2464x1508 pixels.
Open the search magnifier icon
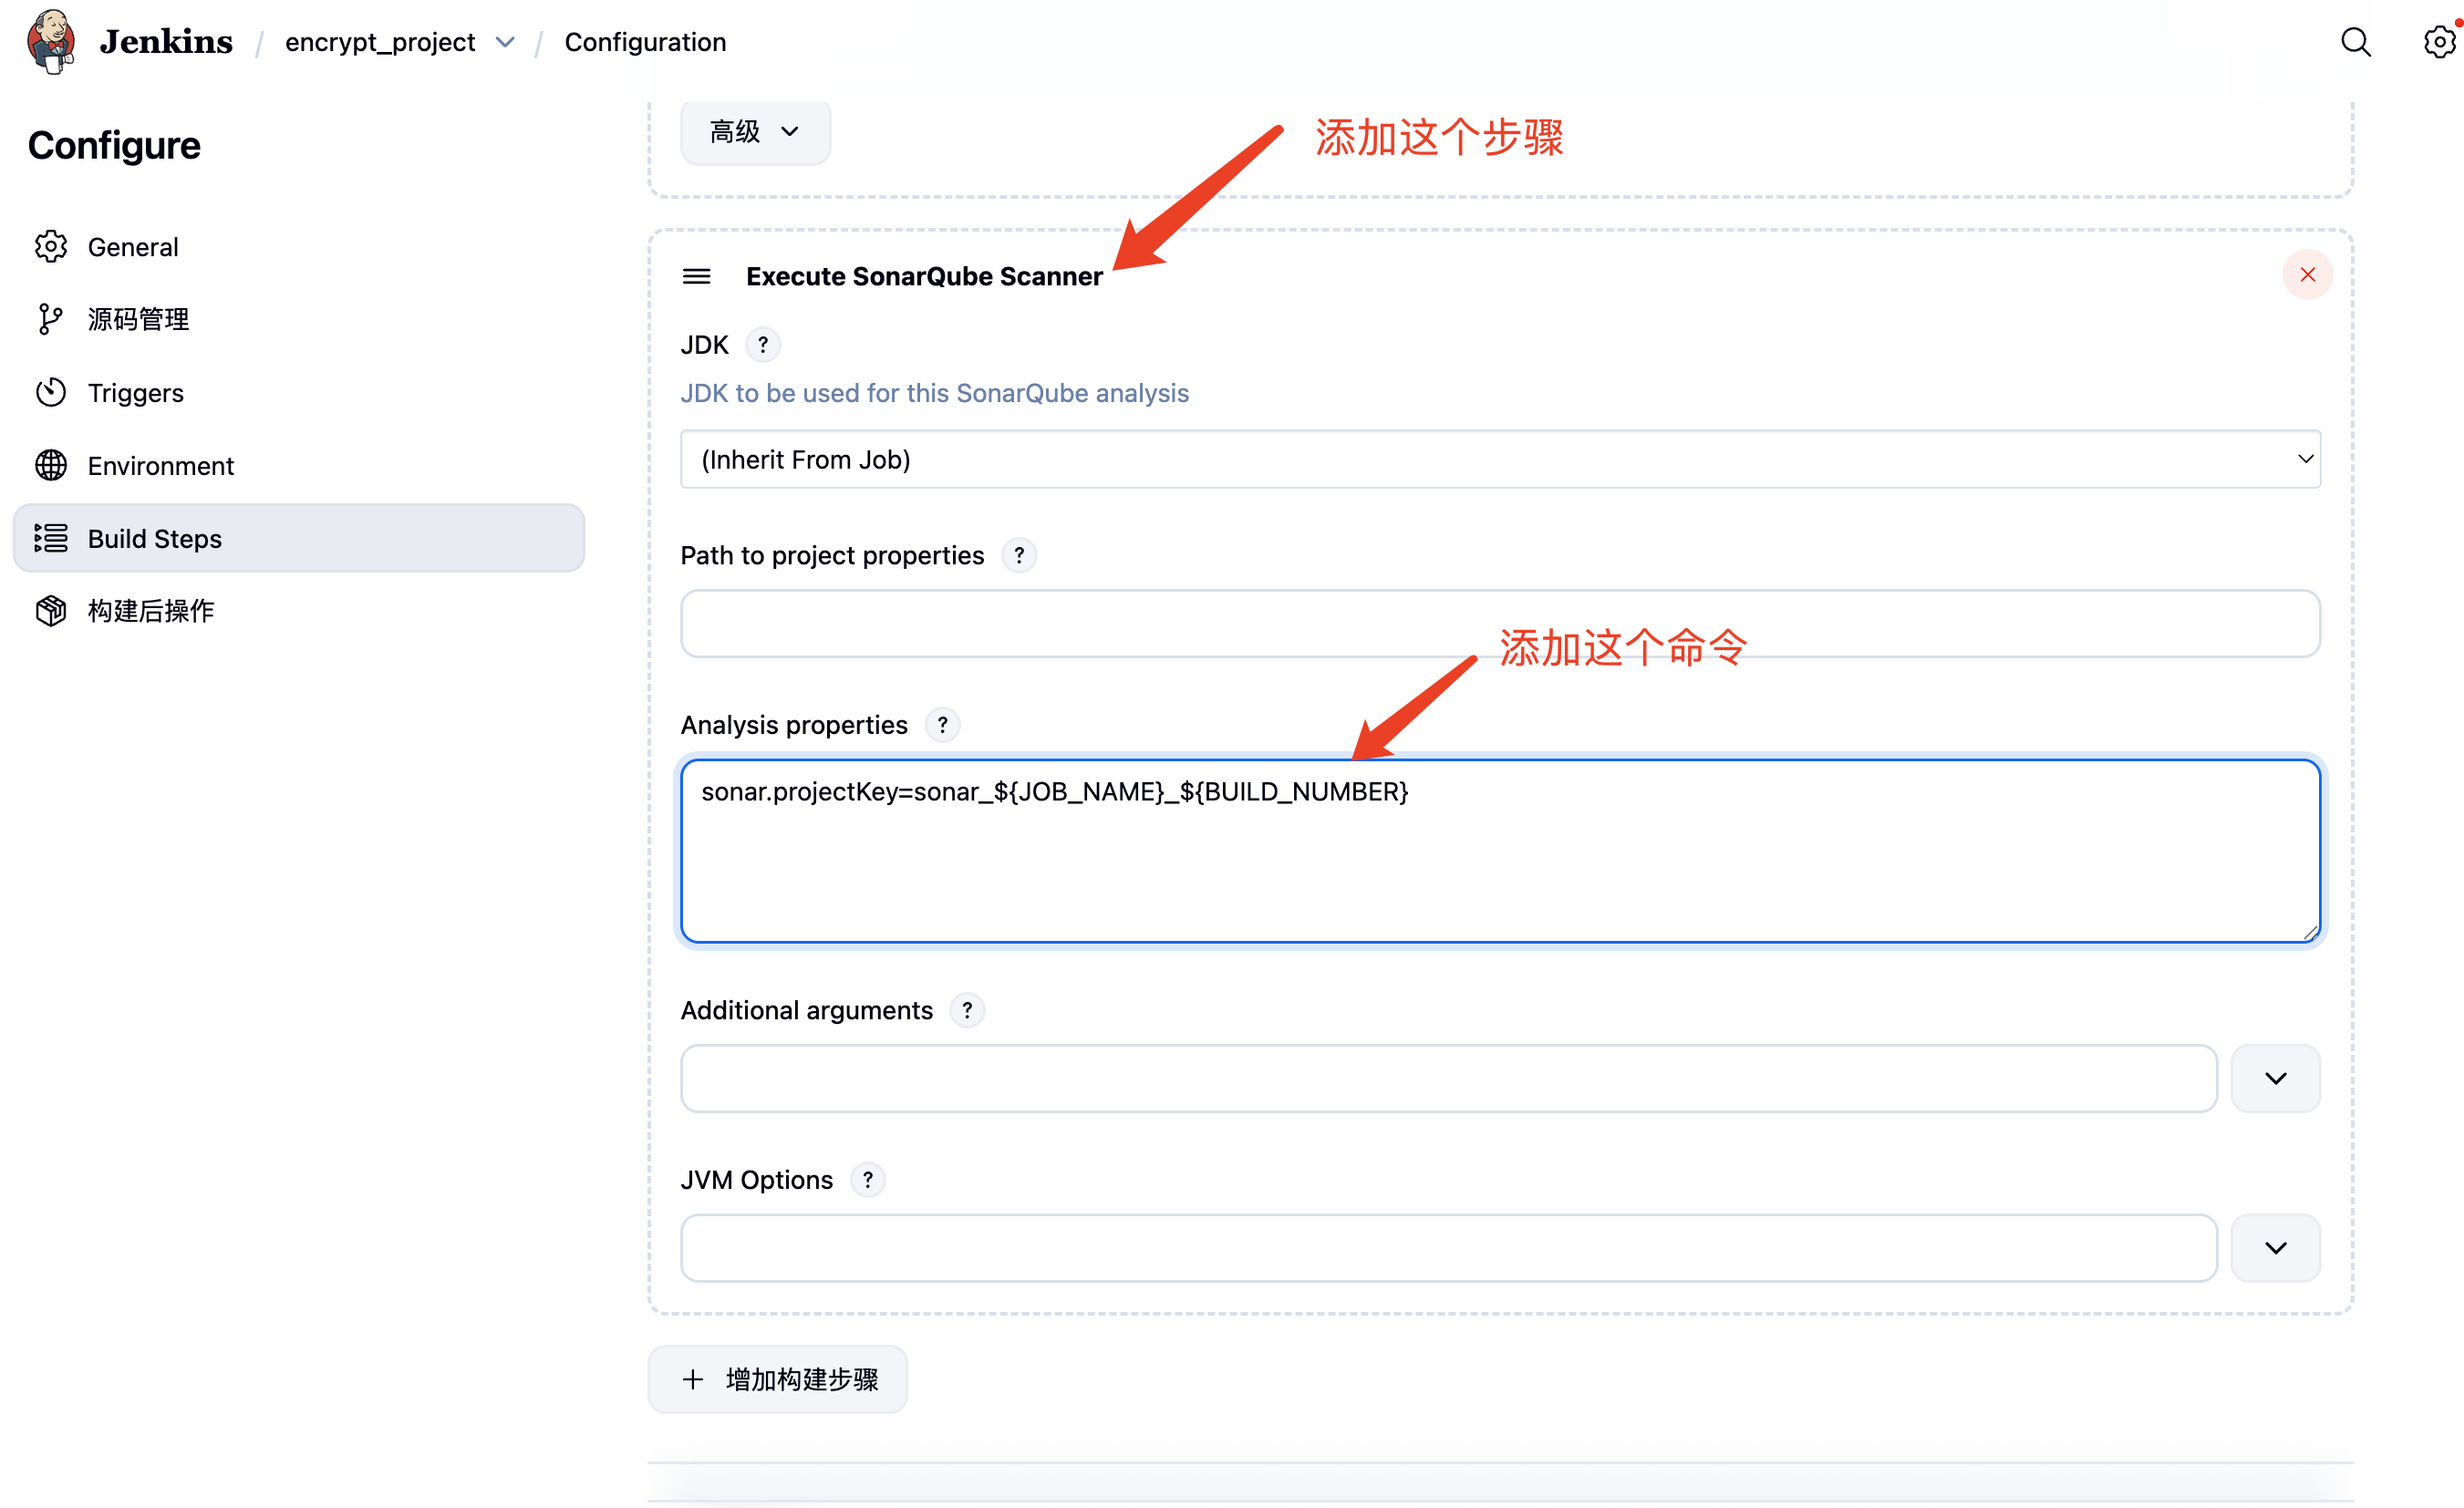tap(2356, 42)
